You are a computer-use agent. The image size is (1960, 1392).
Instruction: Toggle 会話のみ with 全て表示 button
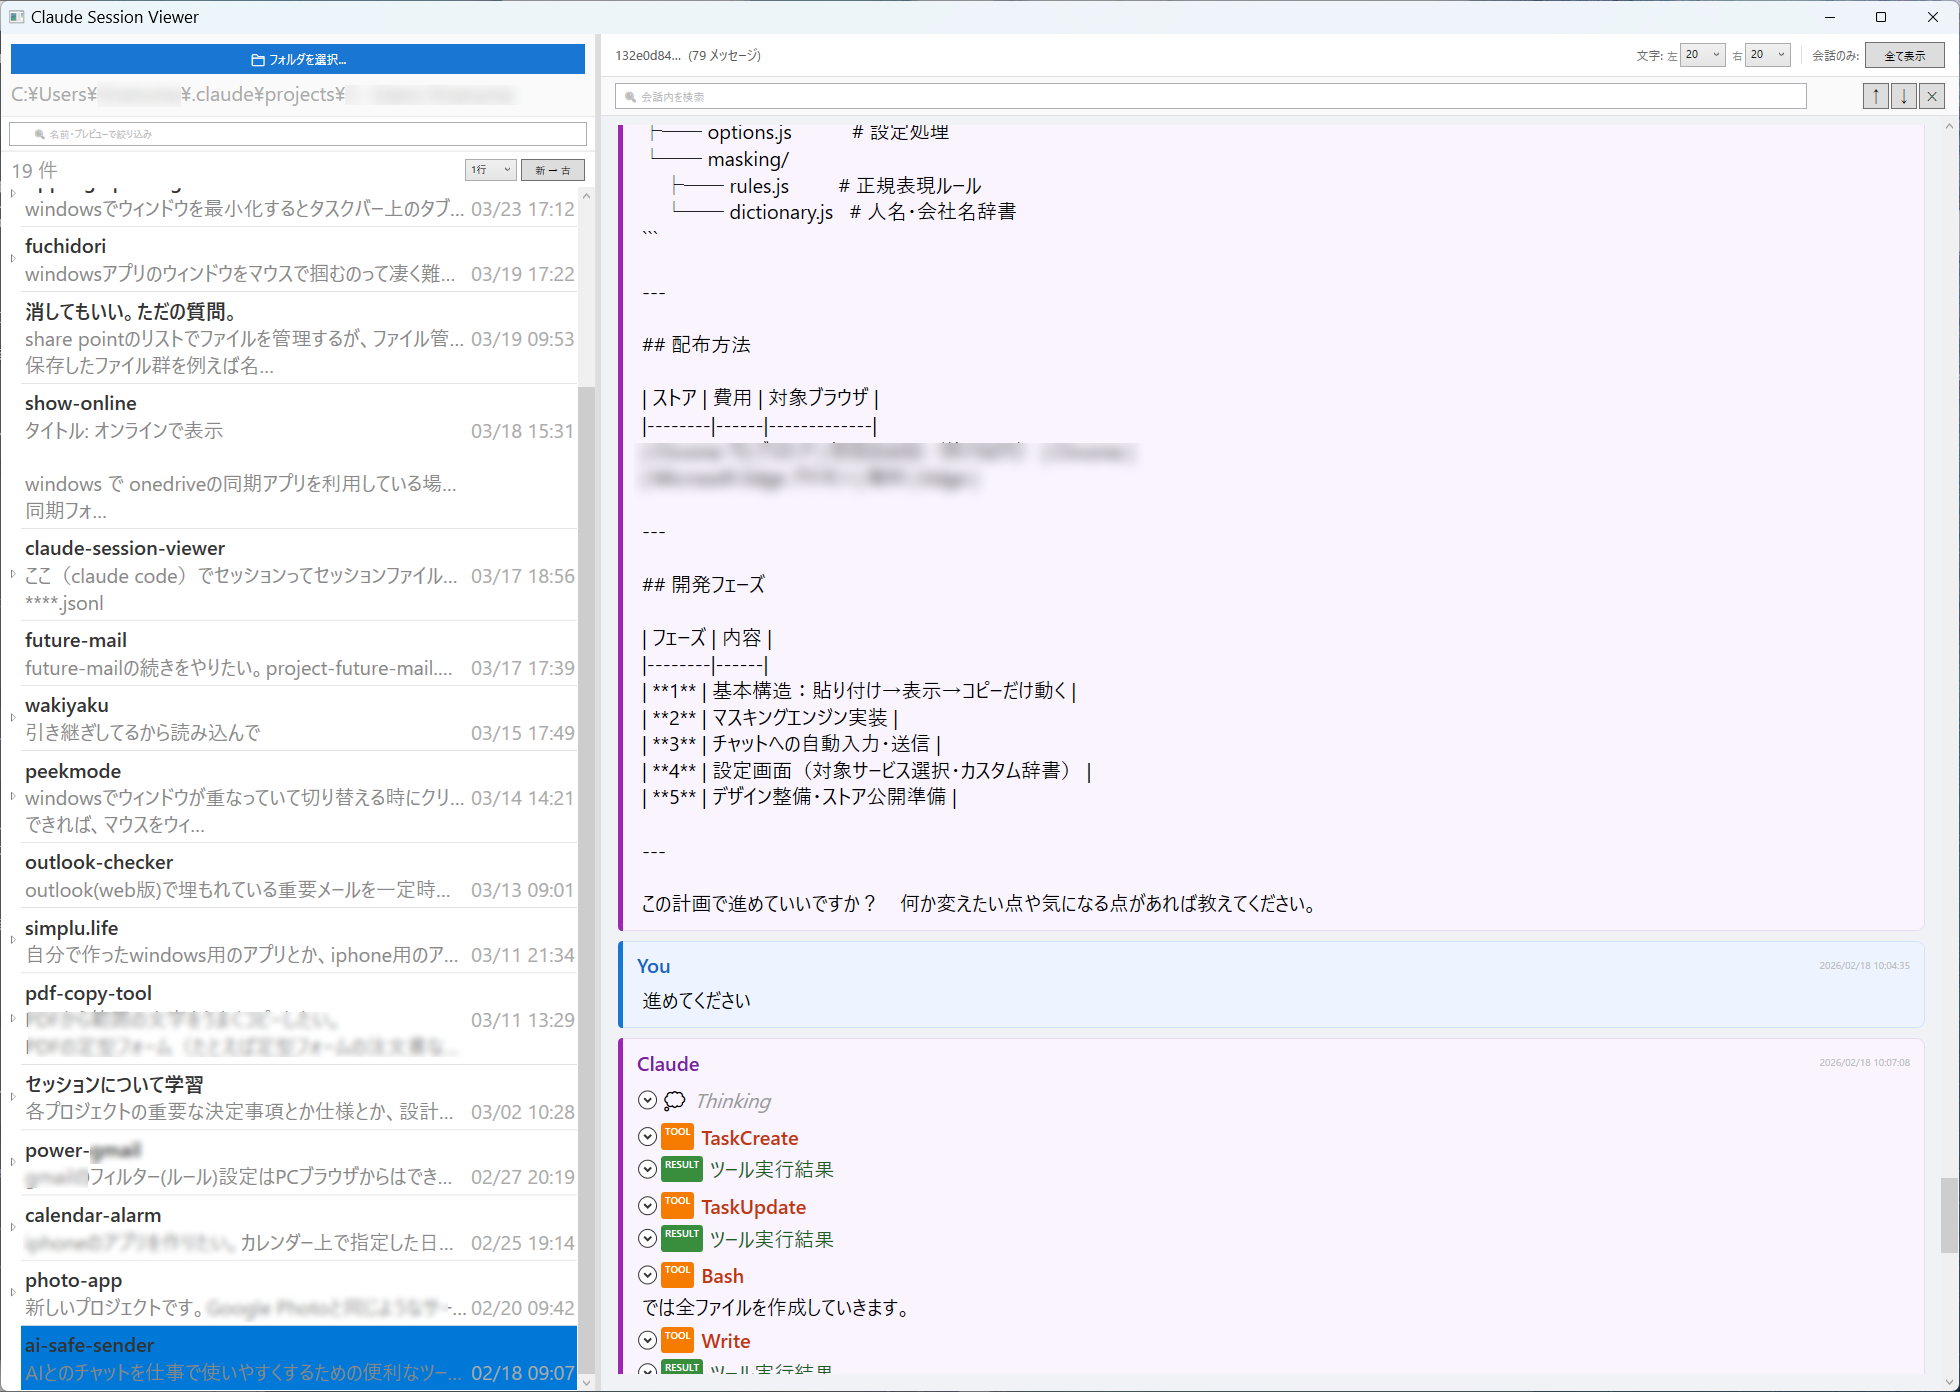point(1904,55)
